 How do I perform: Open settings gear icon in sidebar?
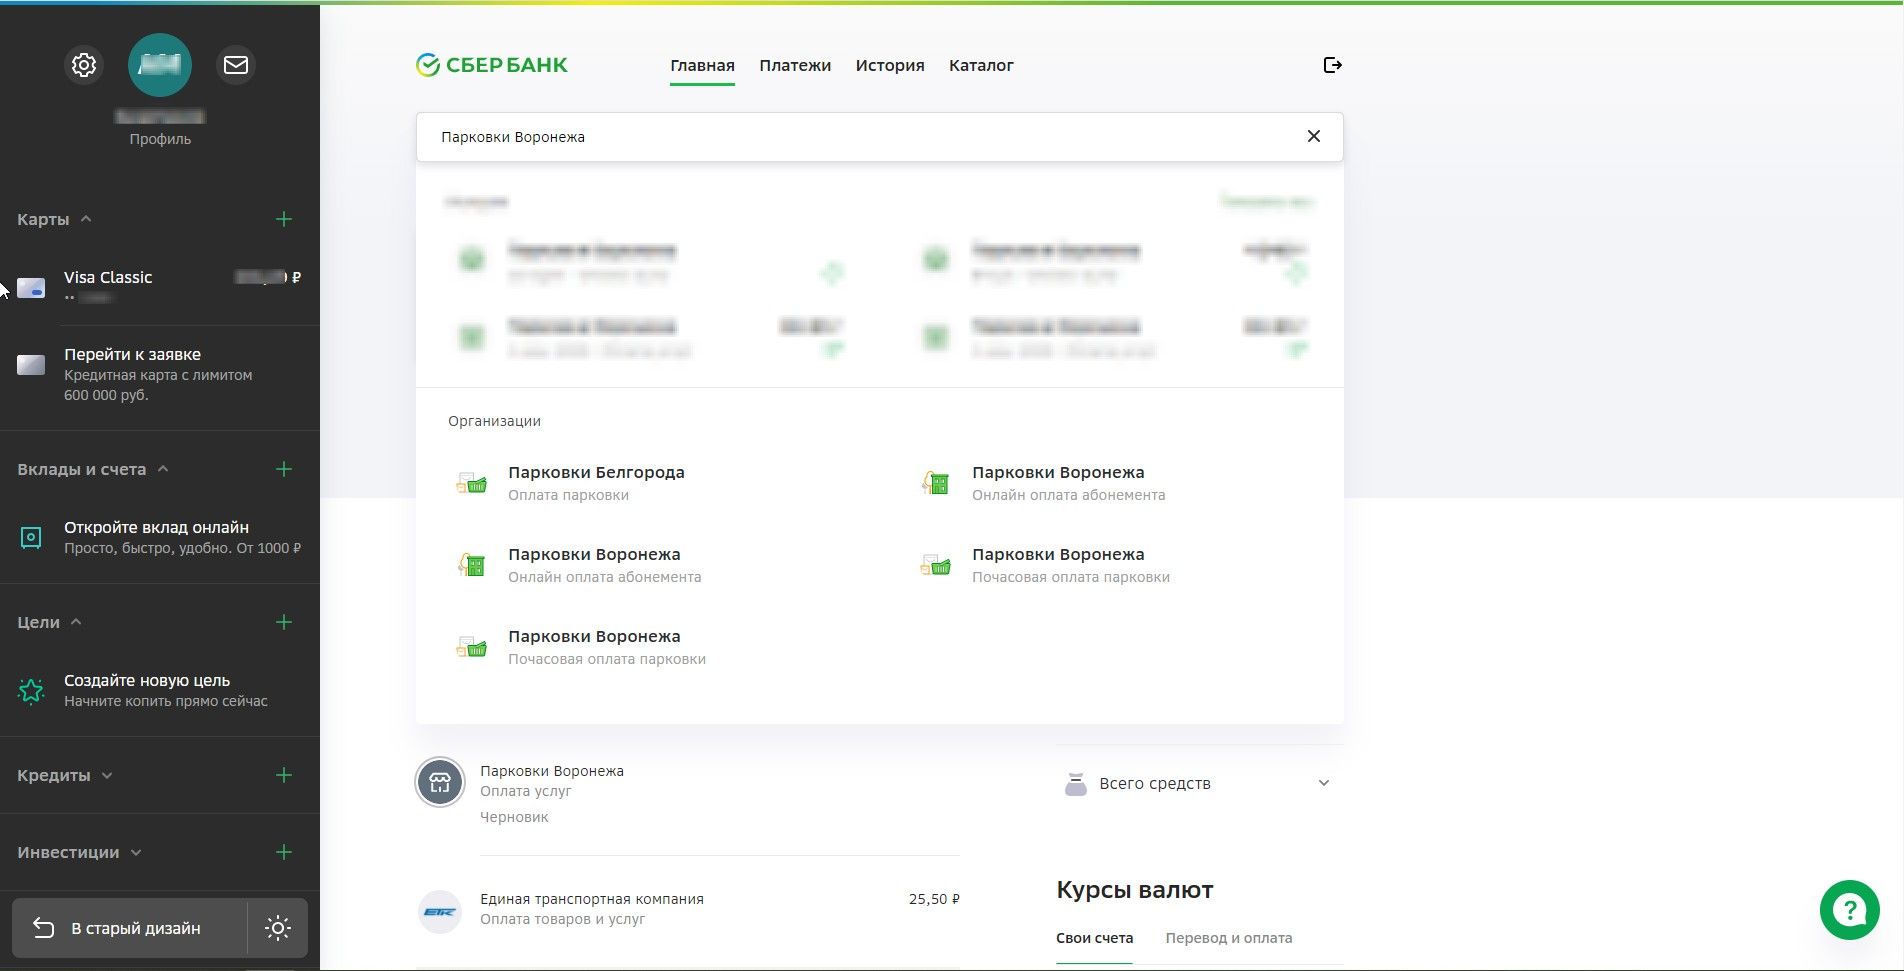pos(84,65)
